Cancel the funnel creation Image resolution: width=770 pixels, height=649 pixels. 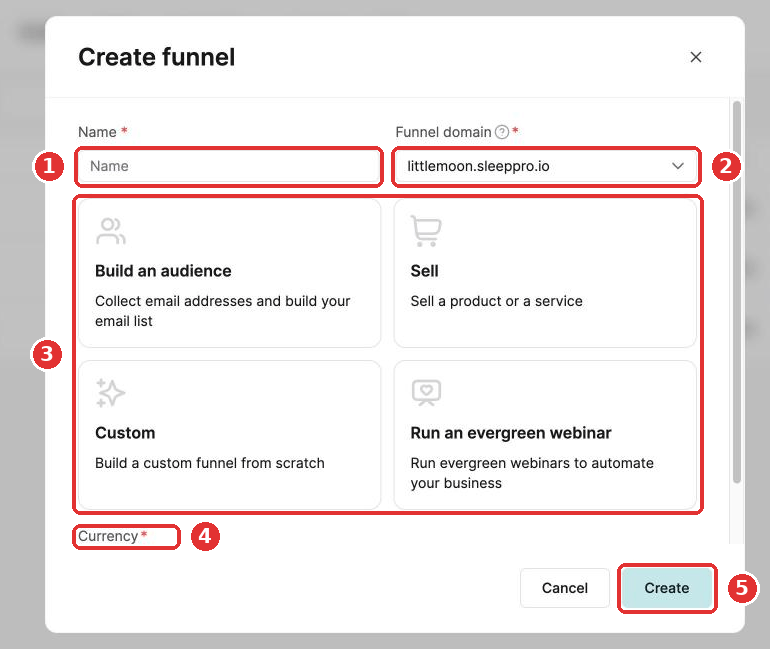[565, 588]
